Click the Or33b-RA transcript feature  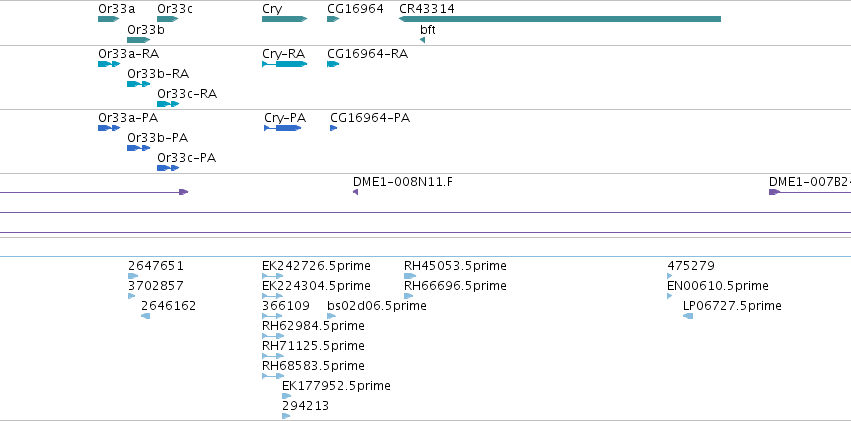138,84
